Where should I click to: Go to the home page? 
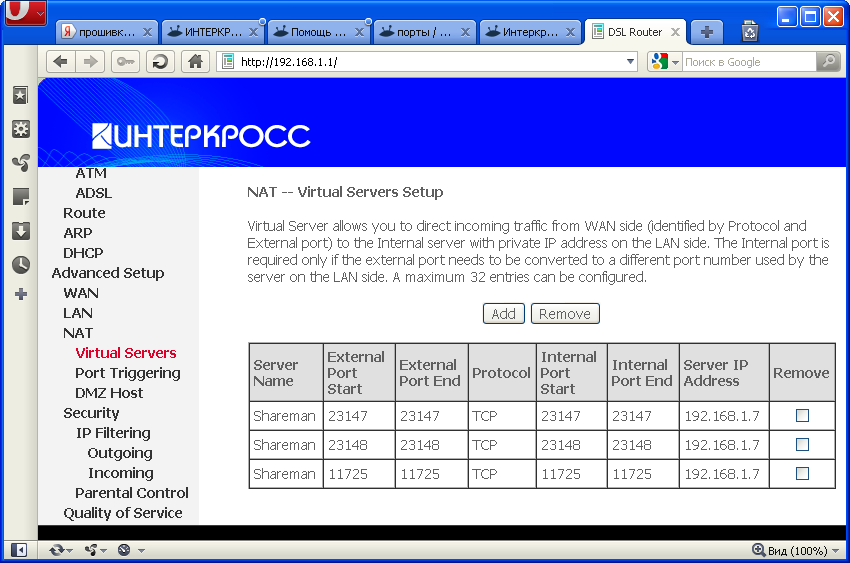[x=195, y=62]
